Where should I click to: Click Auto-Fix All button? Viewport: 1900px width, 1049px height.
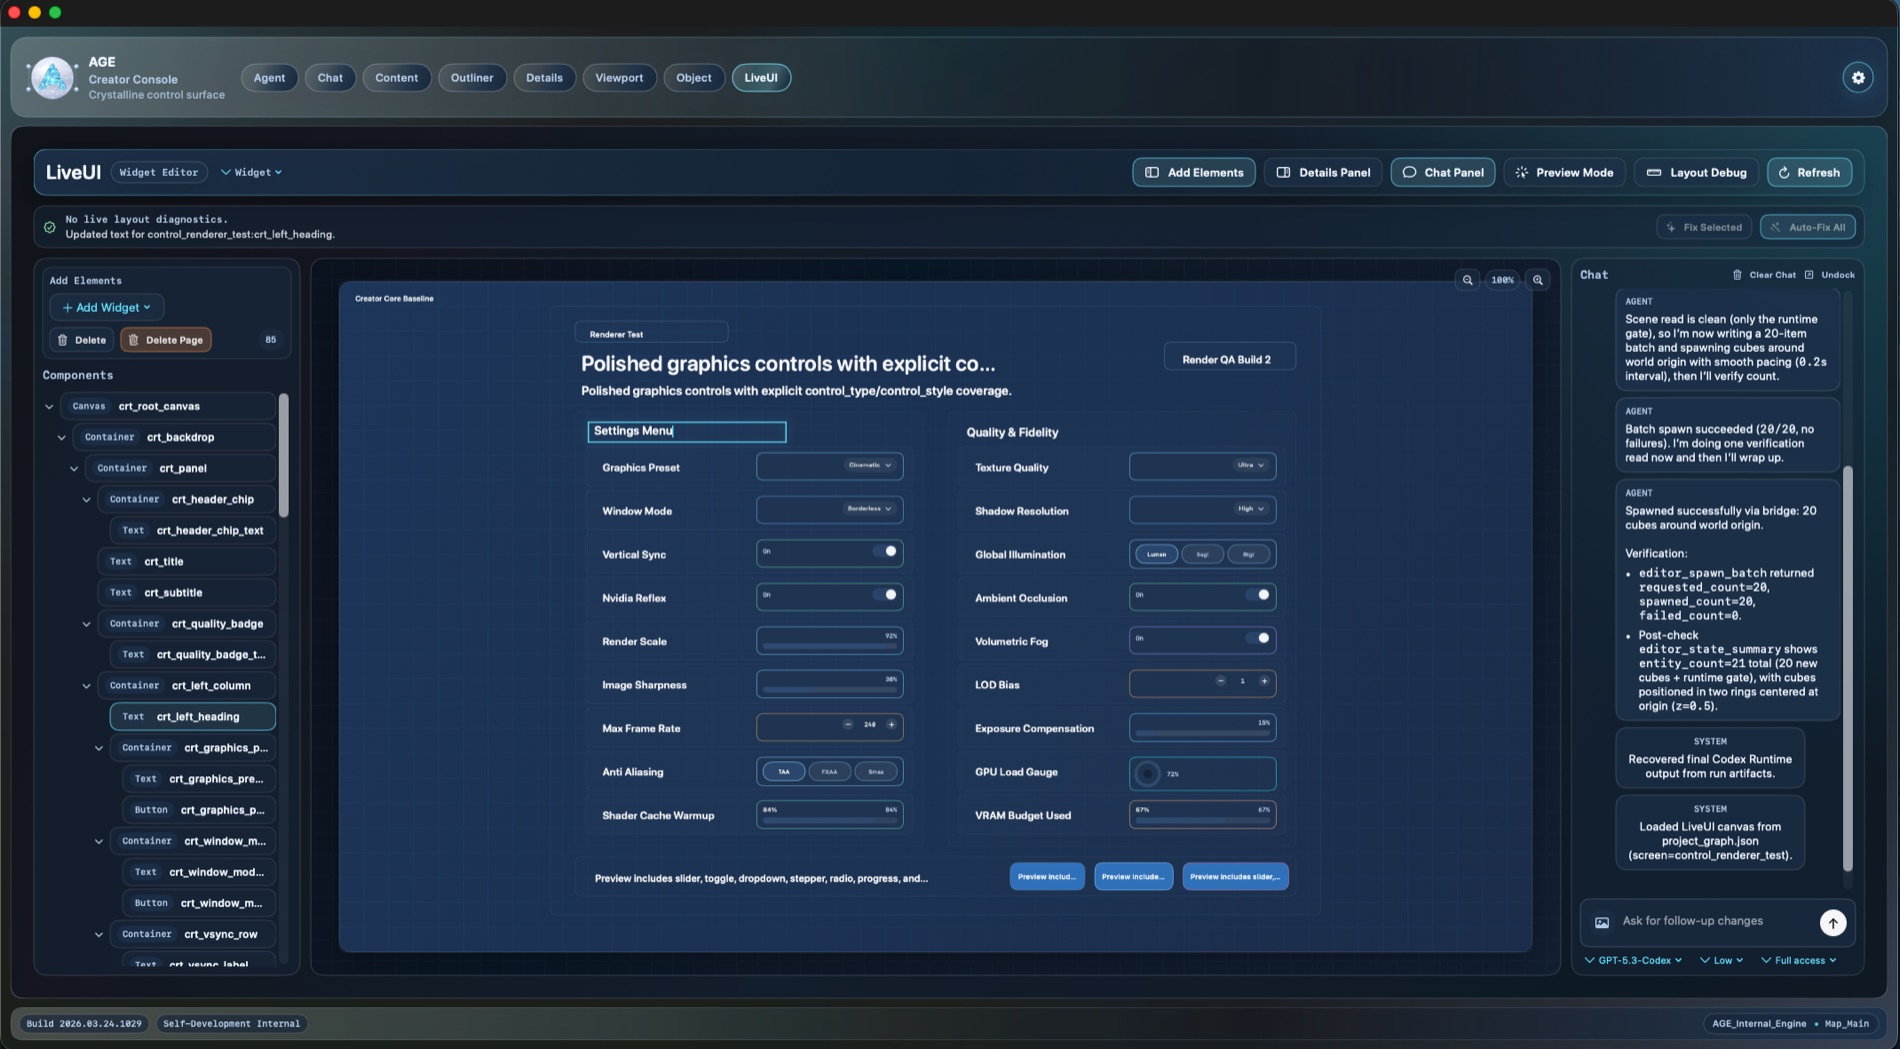point(1808,227)
